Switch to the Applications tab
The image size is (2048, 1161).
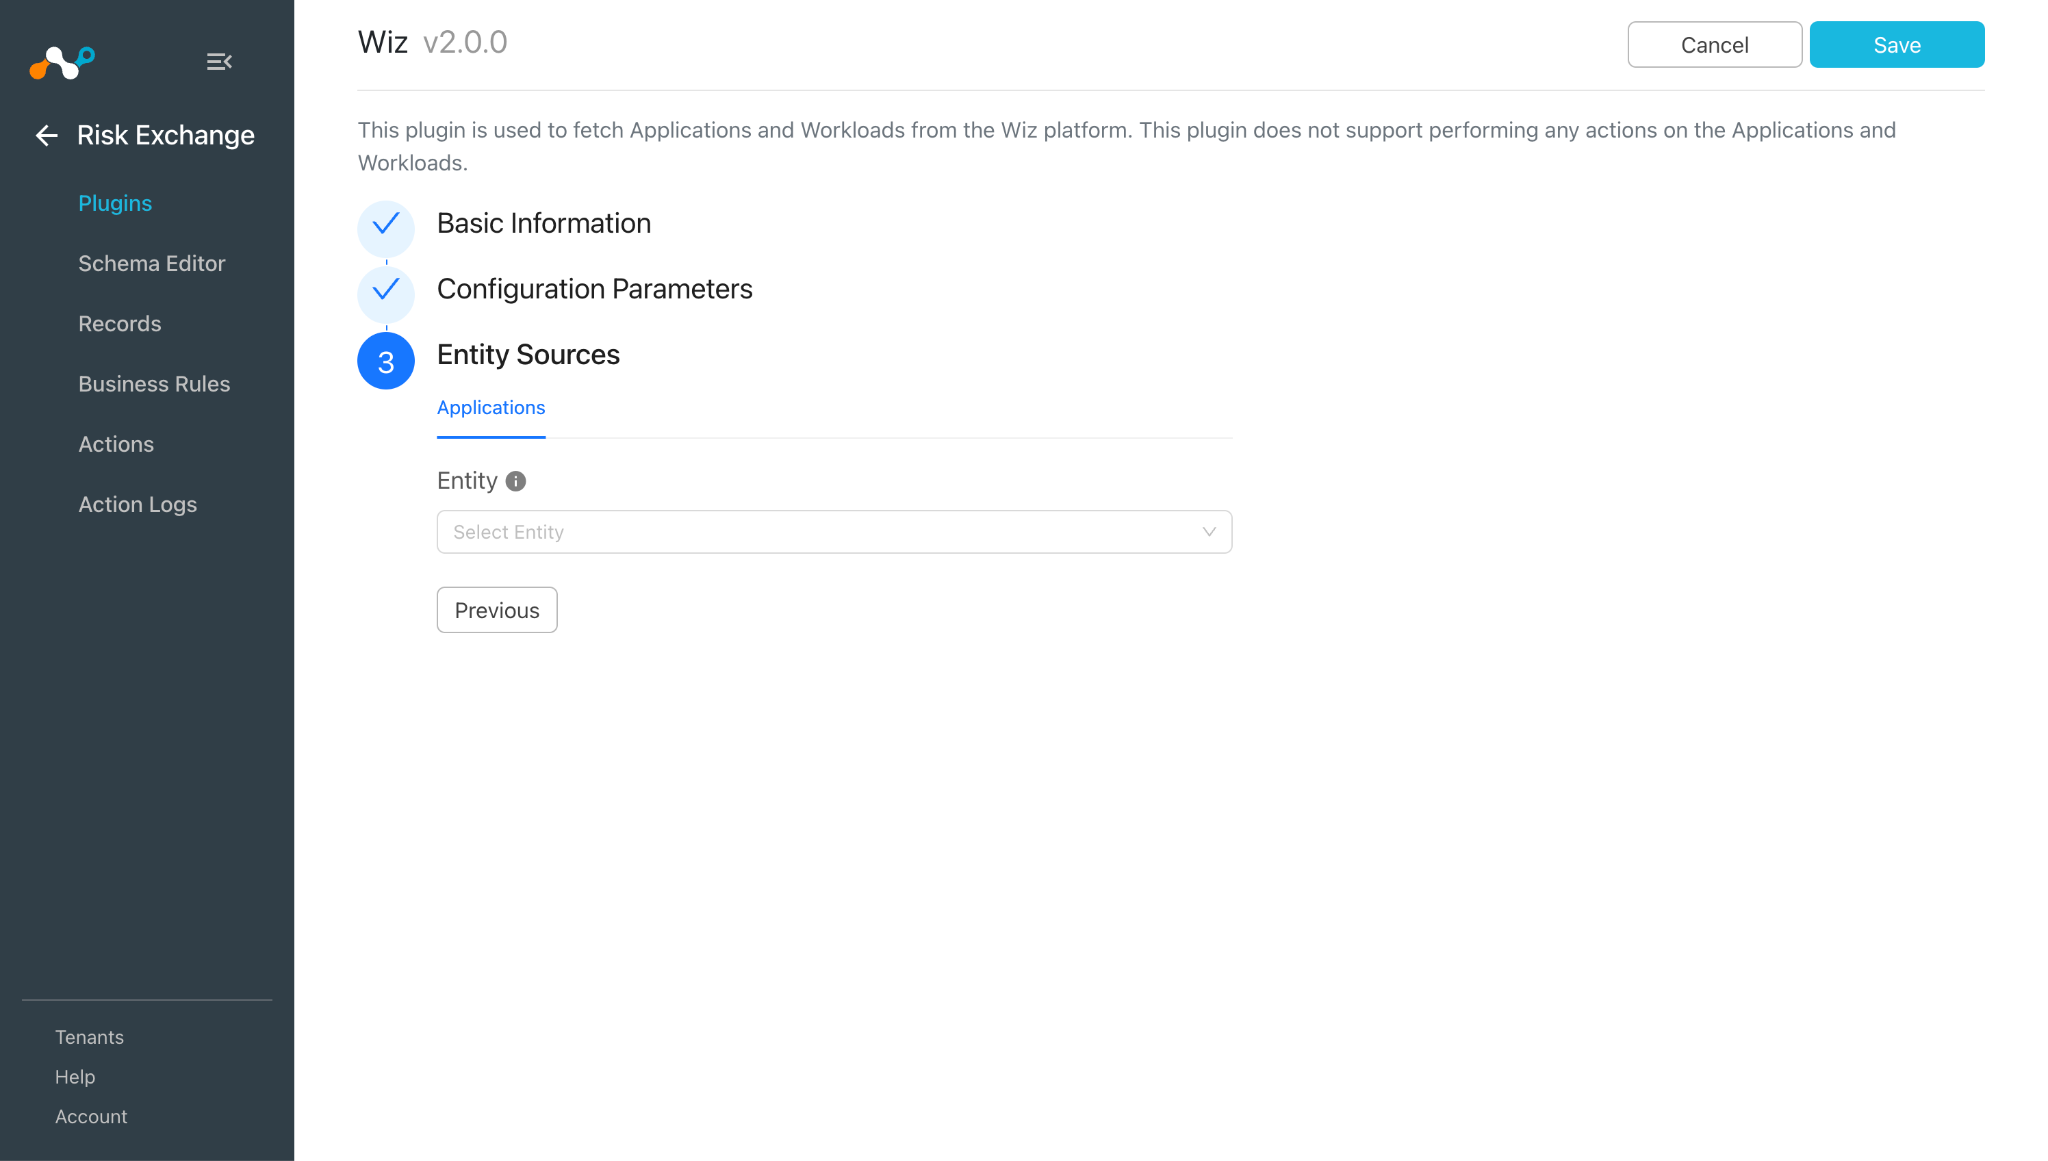(491, 408)
